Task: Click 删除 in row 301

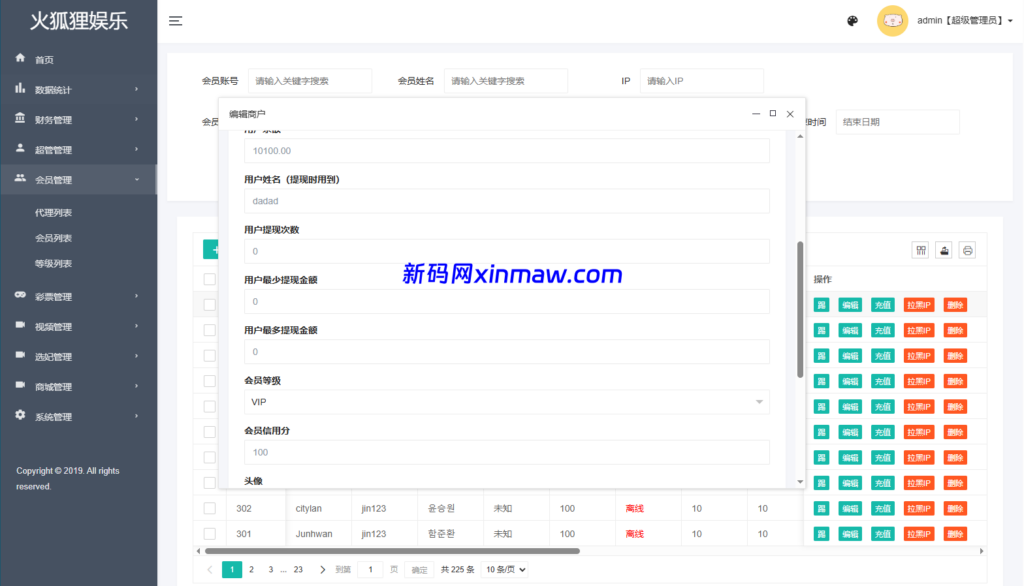Action: tap(955, 534)
